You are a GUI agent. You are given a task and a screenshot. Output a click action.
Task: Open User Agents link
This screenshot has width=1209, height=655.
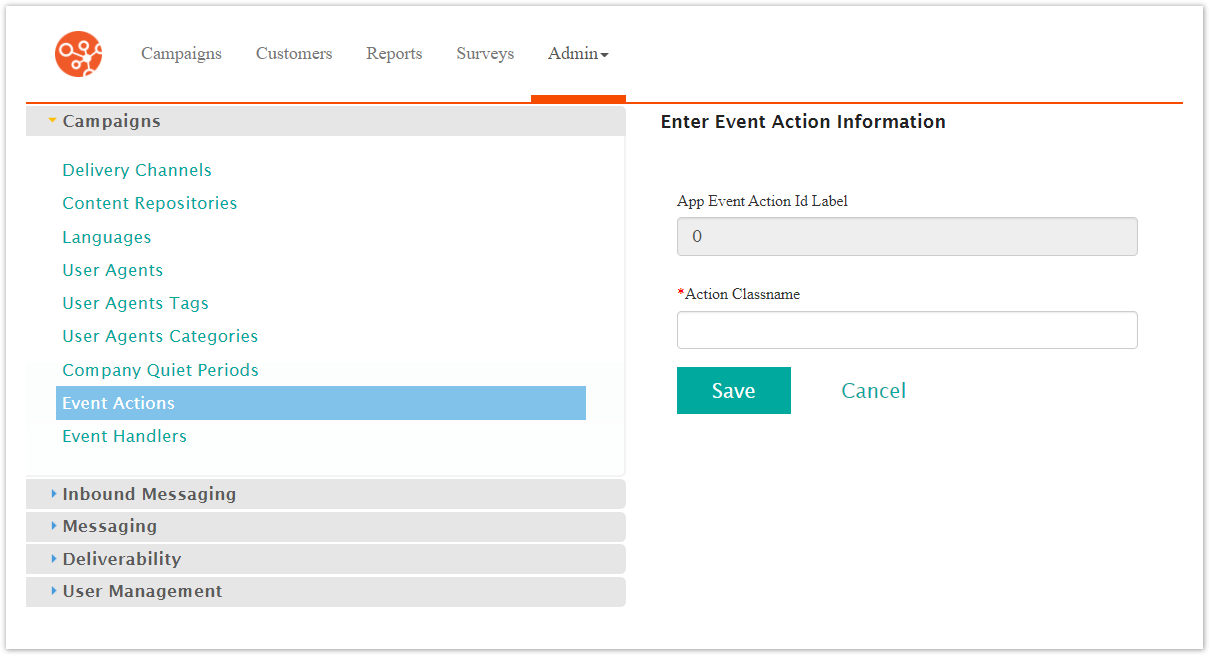(113, 270)
